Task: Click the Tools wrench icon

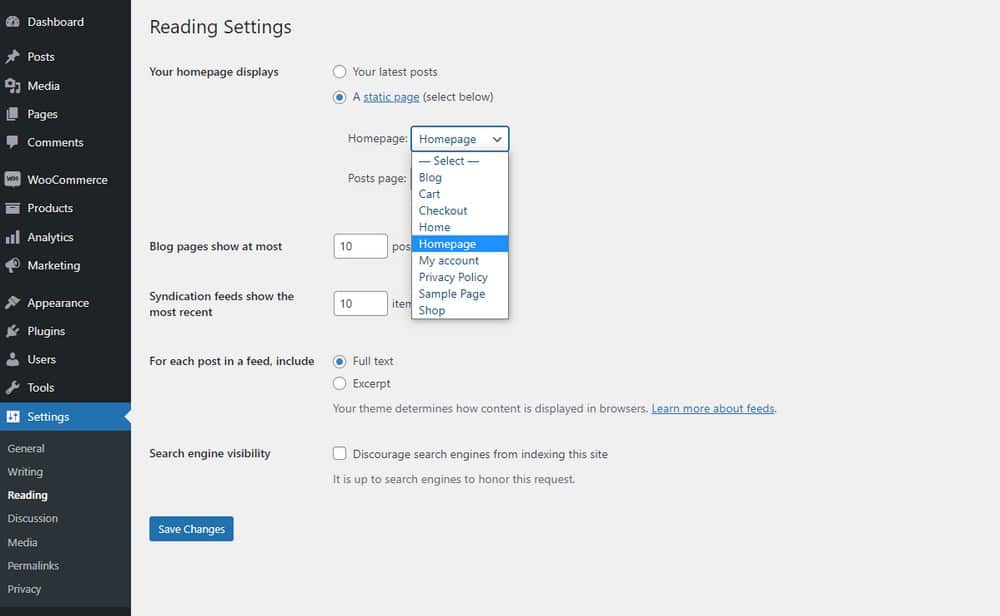Action: (x=12, y=387)
